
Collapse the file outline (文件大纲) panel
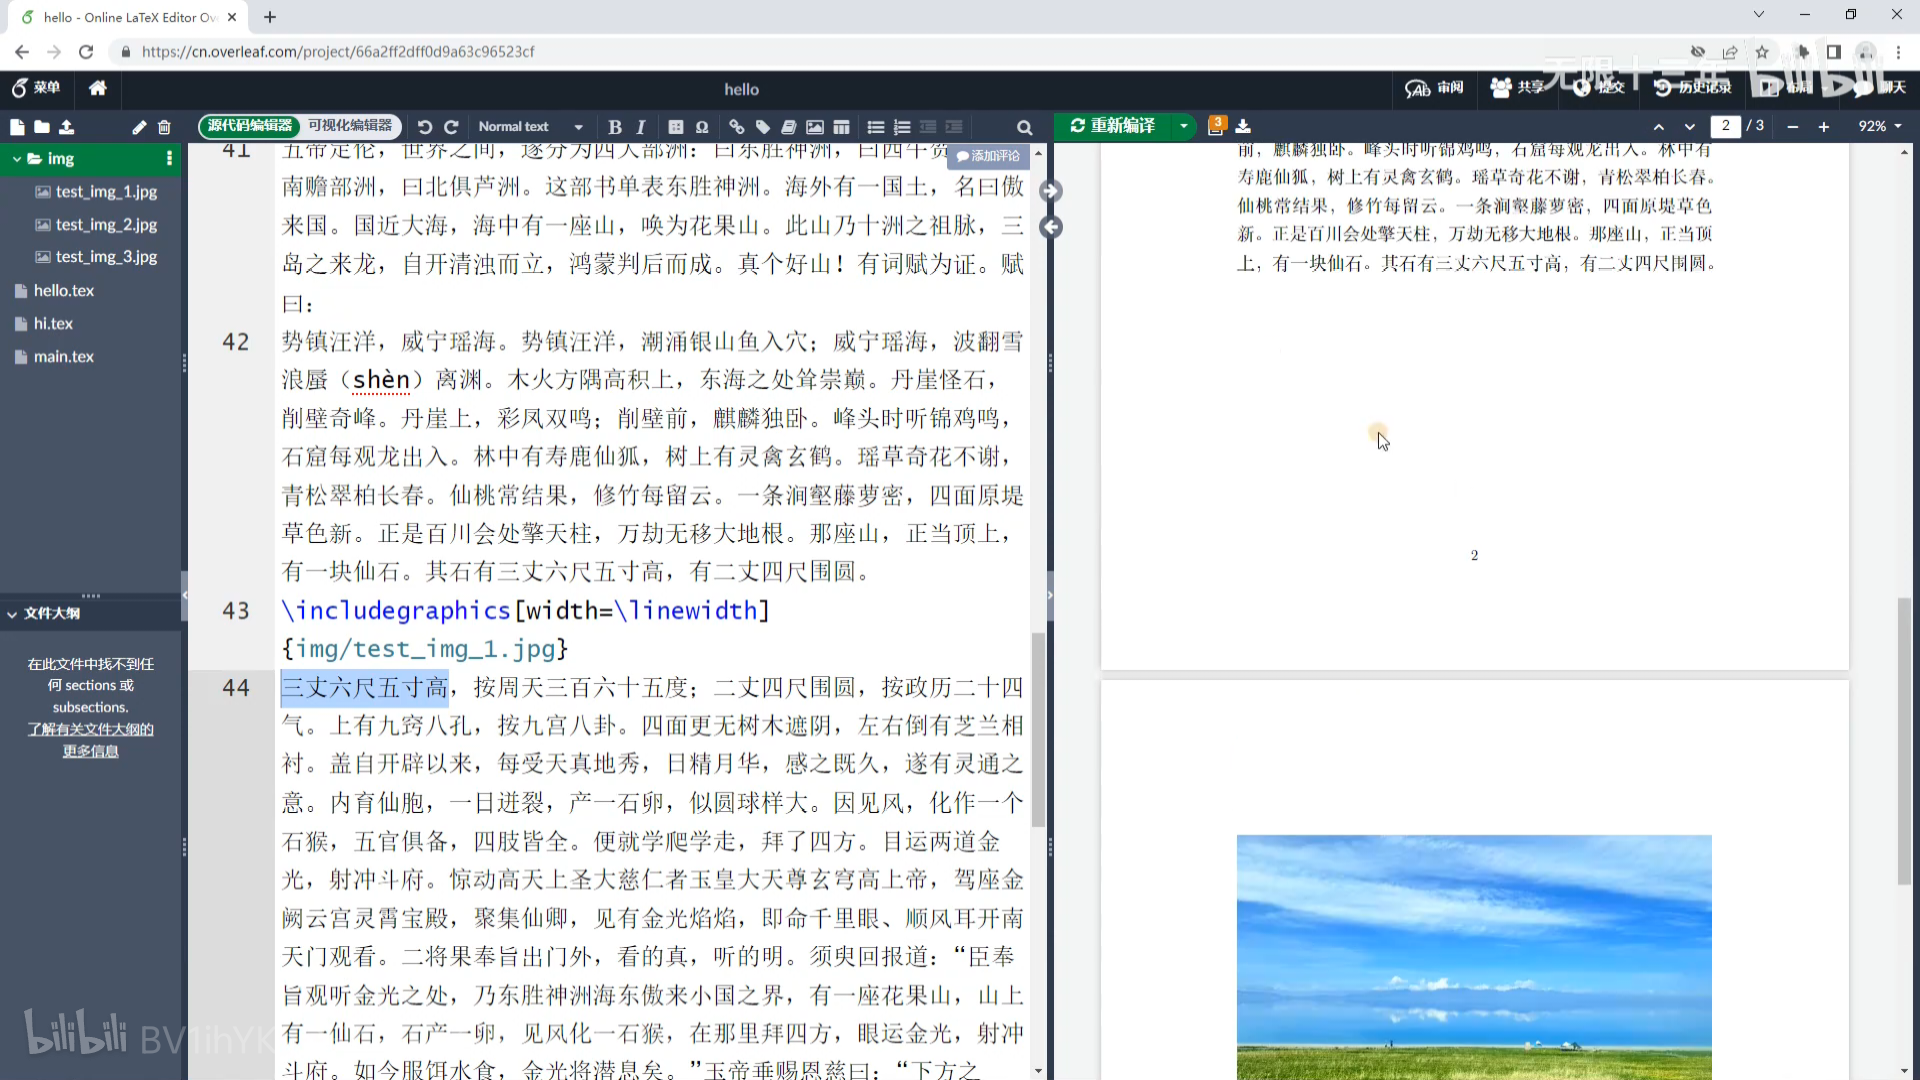pyautogui.click(x=12, y=614)
